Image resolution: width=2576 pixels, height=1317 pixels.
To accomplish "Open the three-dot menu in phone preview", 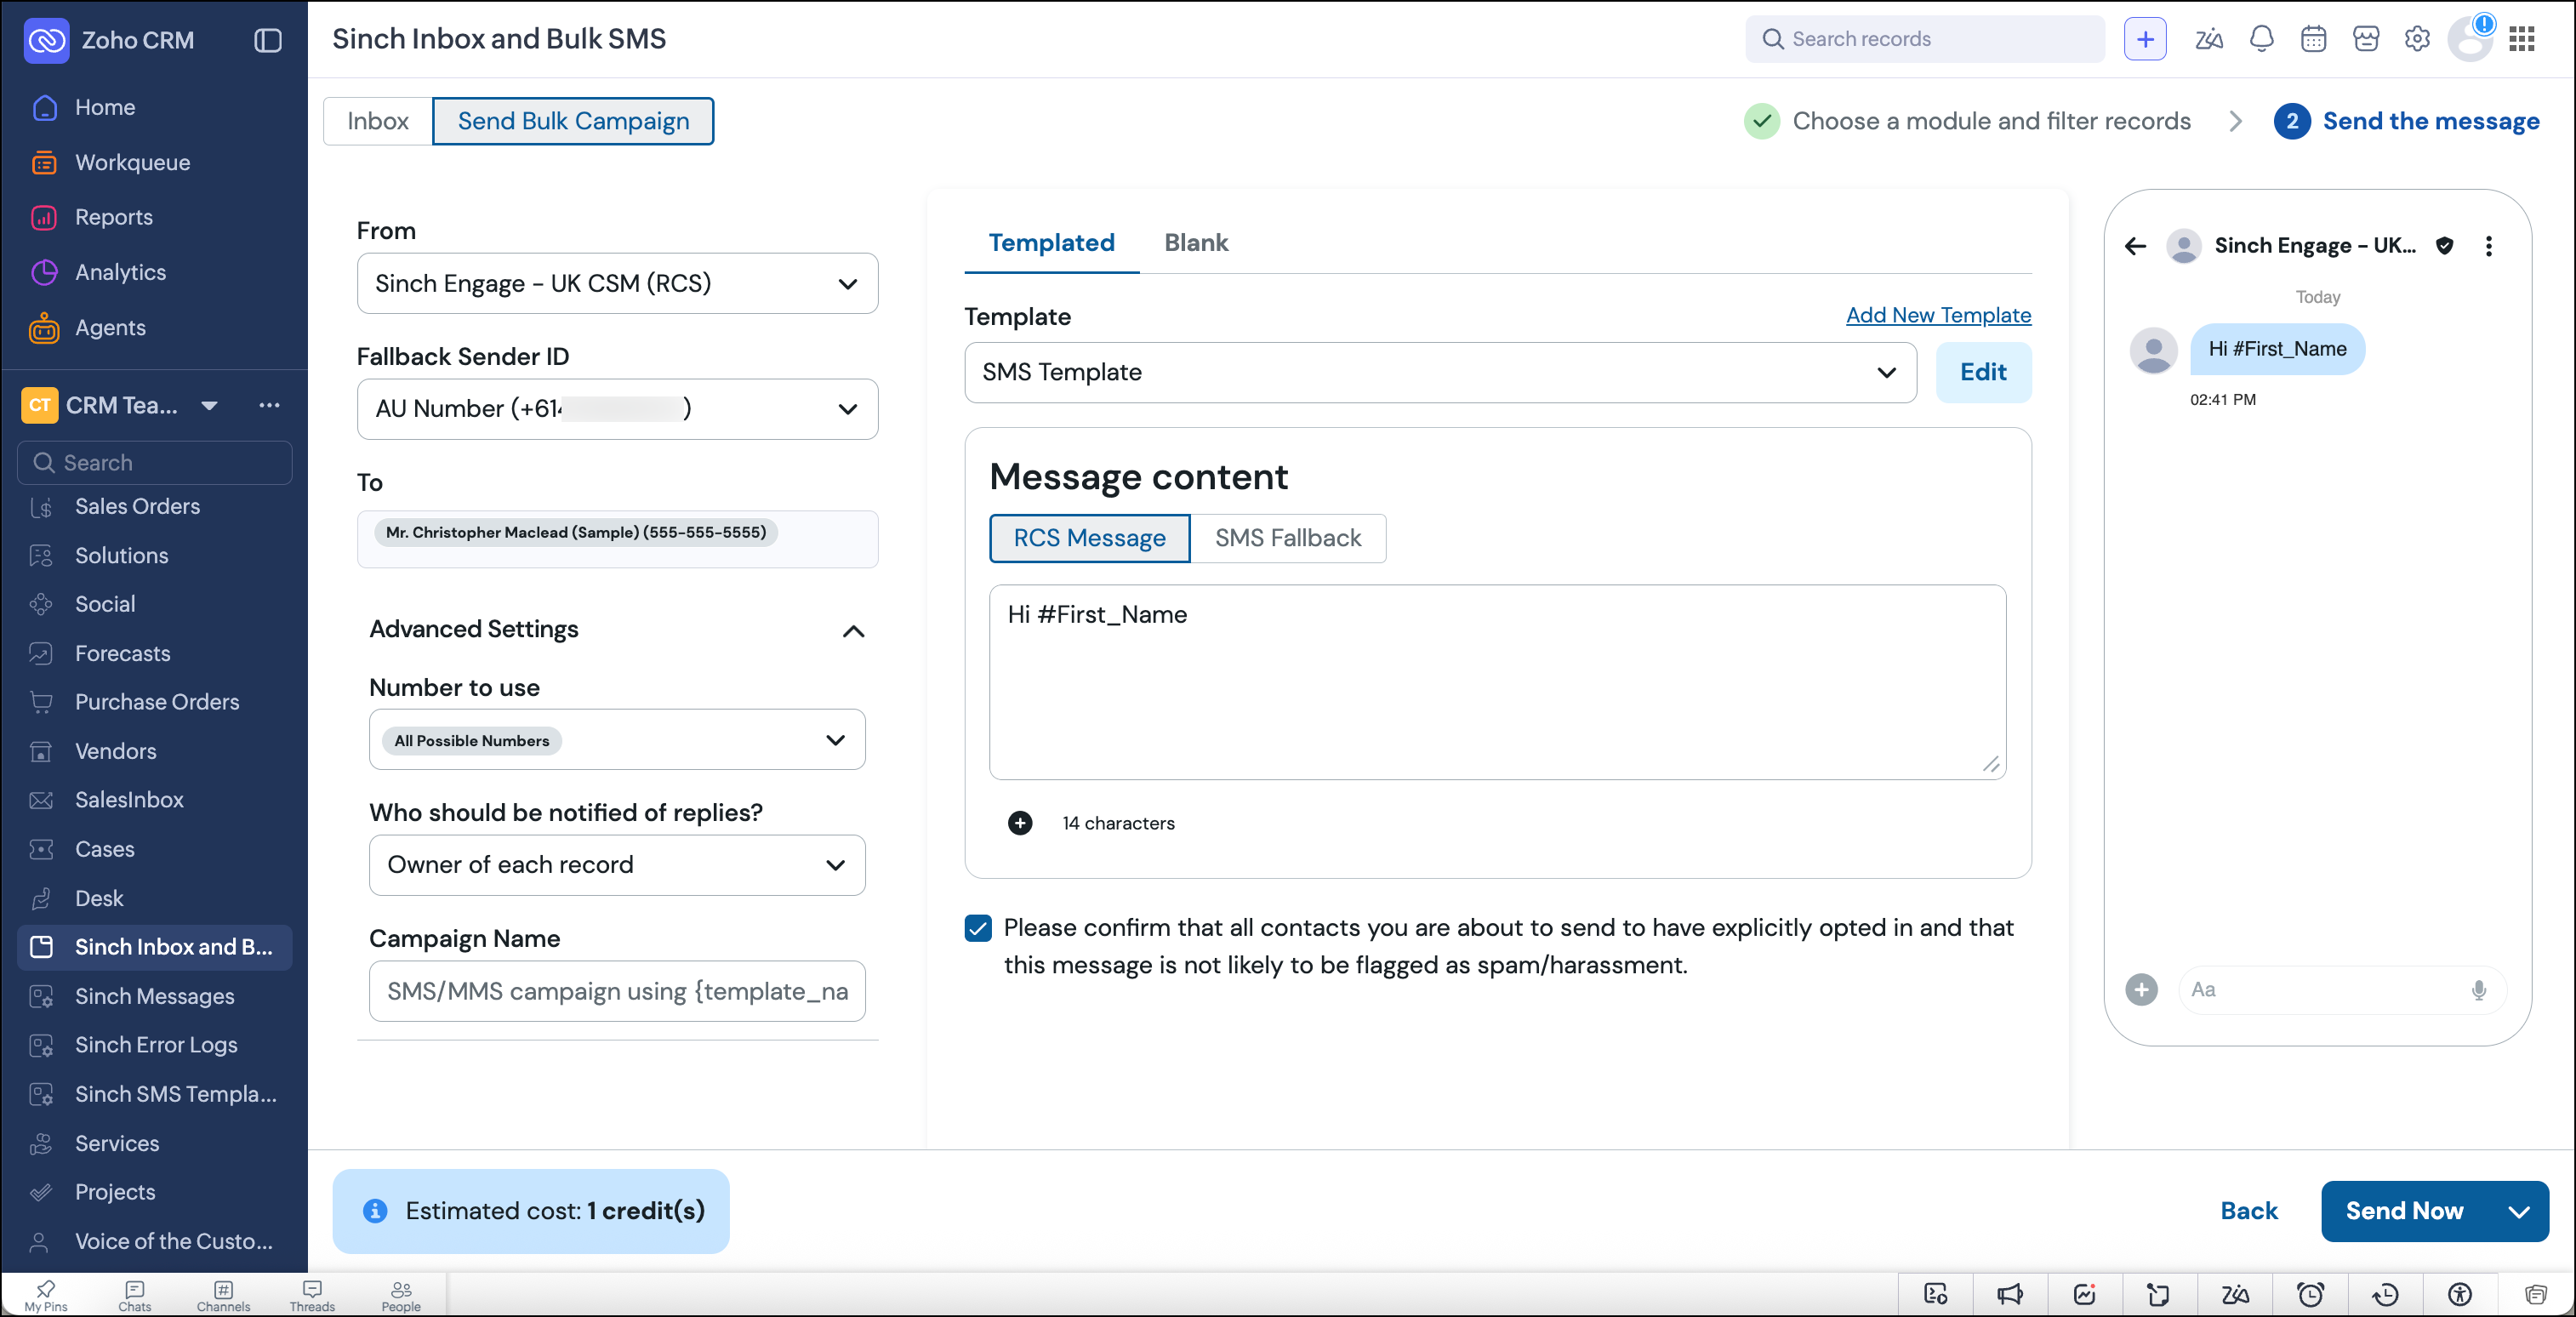I will (2488, 246).
